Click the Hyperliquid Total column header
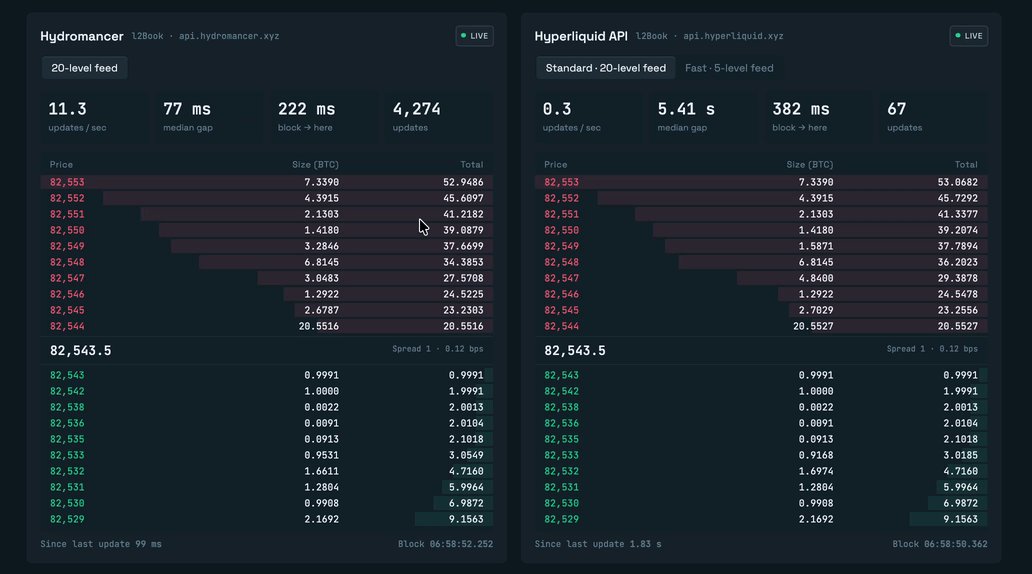The image size is (1032, 574). pyautogui.click(x=966, y=165)
